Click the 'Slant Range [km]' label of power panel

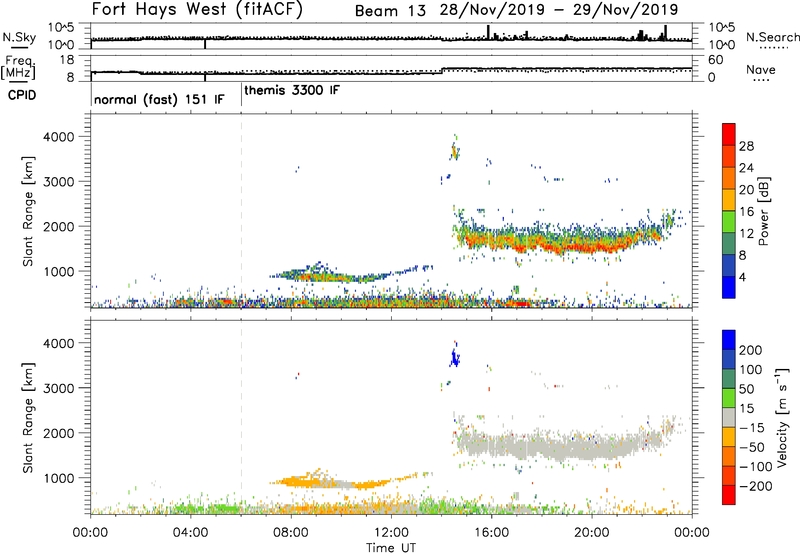28,211
